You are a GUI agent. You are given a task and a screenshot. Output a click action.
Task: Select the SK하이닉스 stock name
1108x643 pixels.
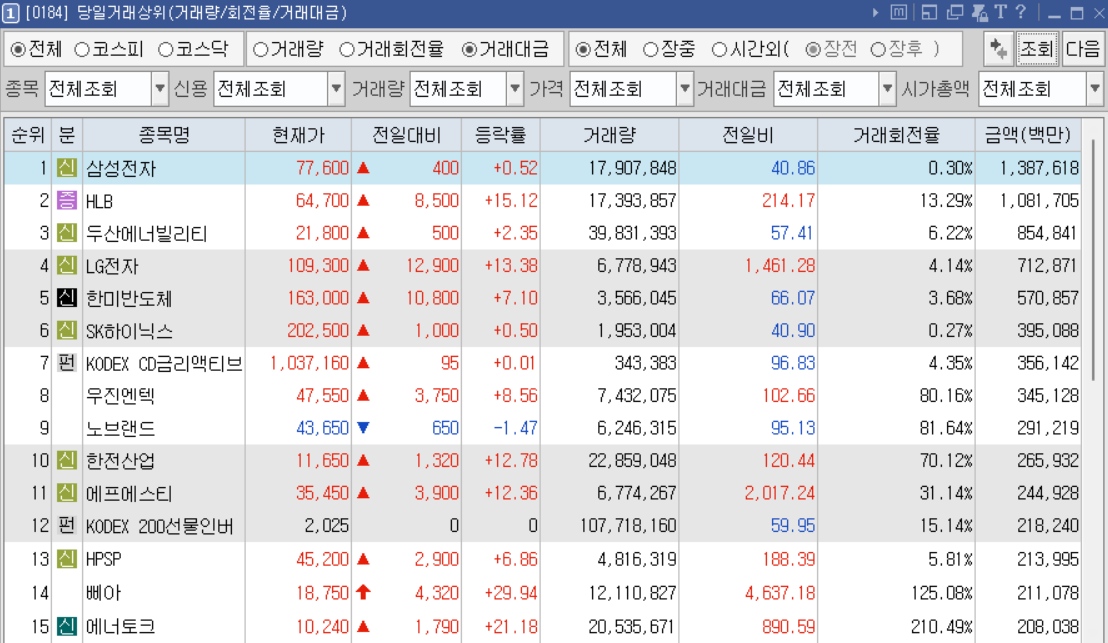pos(129,331)
